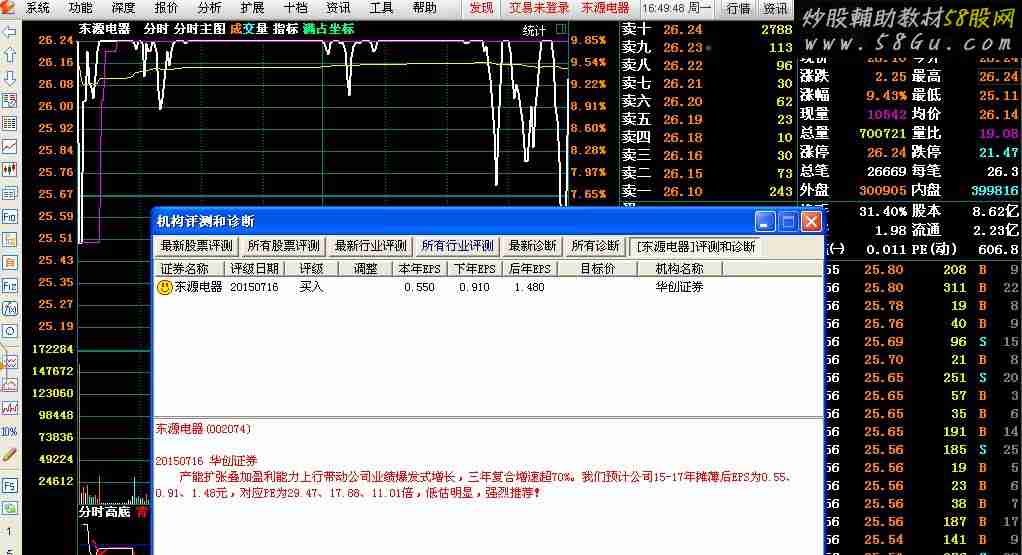Open the quote grid table icon in sidebar
This screenshot has height=555, width=1022.
click(9, 124)
